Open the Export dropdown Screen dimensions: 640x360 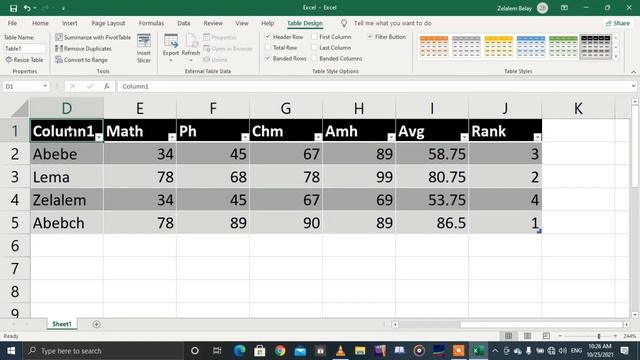(171, 60)
